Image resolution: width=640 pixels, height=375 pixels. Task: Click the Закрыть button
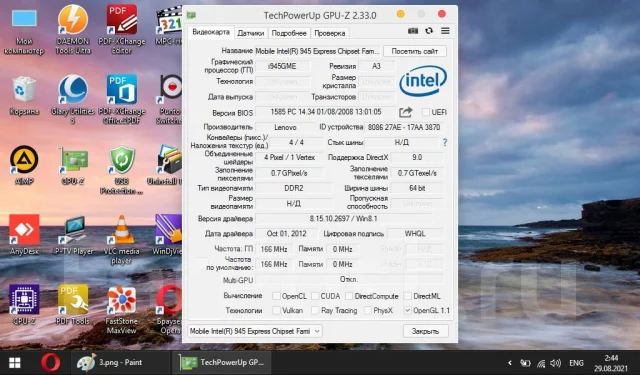point(425,331)
